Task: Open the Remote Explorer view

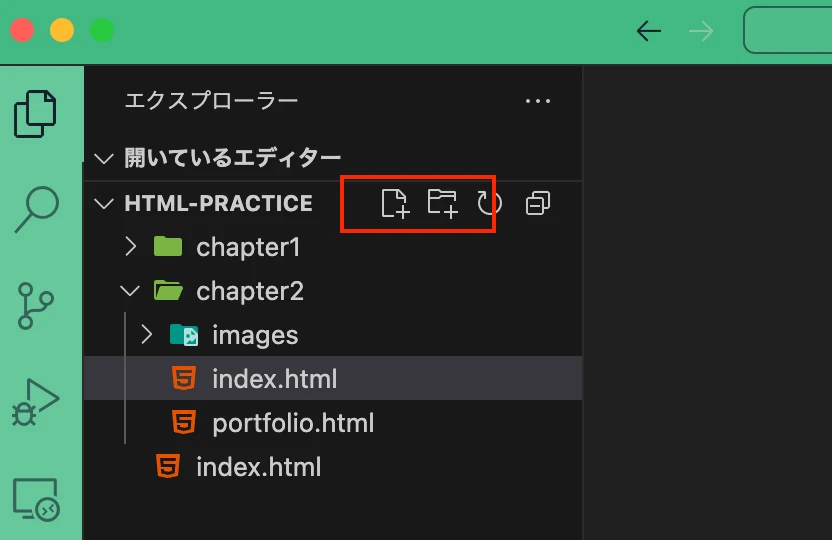Action: click(x=36, y=498)
